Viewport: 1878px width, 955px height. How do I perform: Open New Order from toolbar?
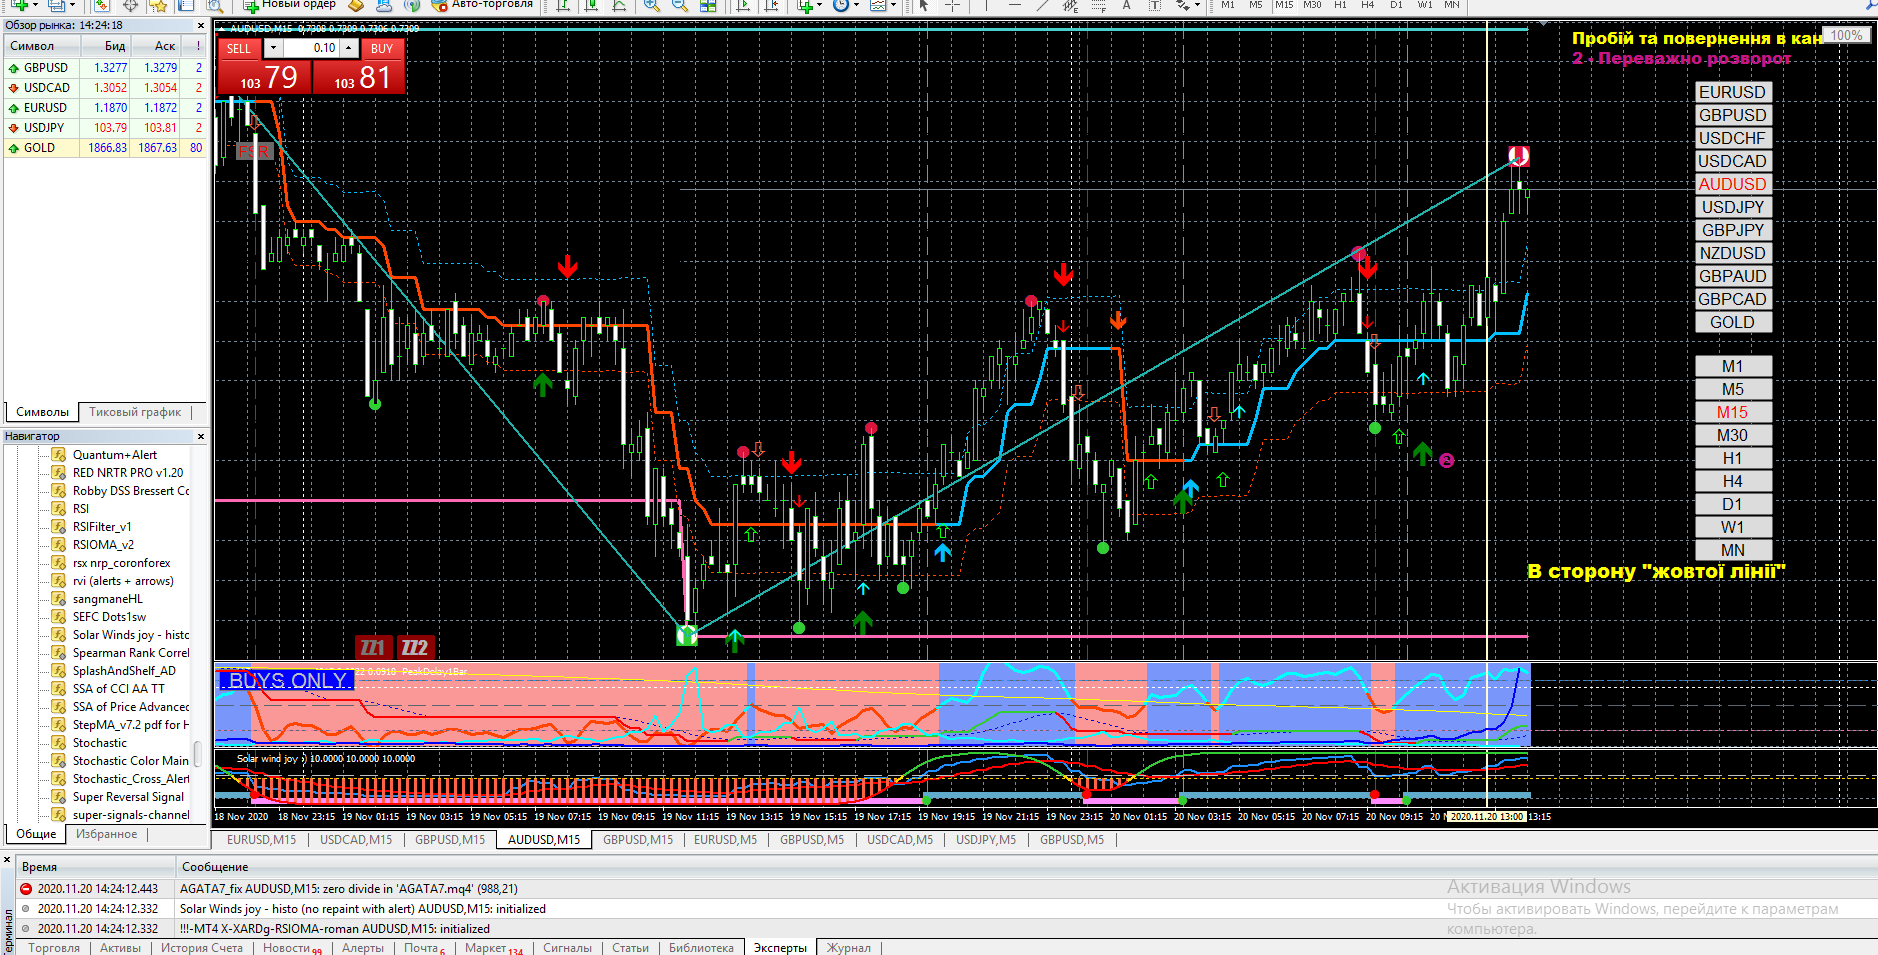pos(290,5)
